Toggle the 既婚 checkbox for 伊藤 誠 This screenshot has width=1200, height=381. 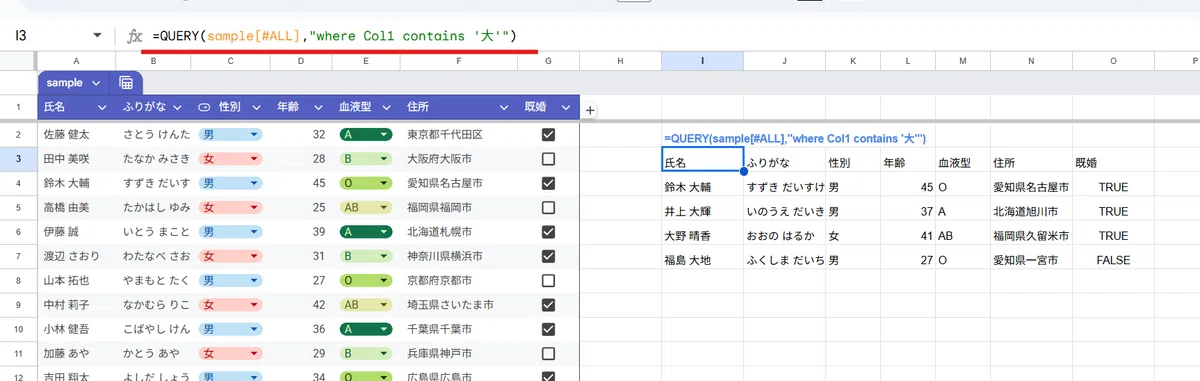click(x=548, y=232)
